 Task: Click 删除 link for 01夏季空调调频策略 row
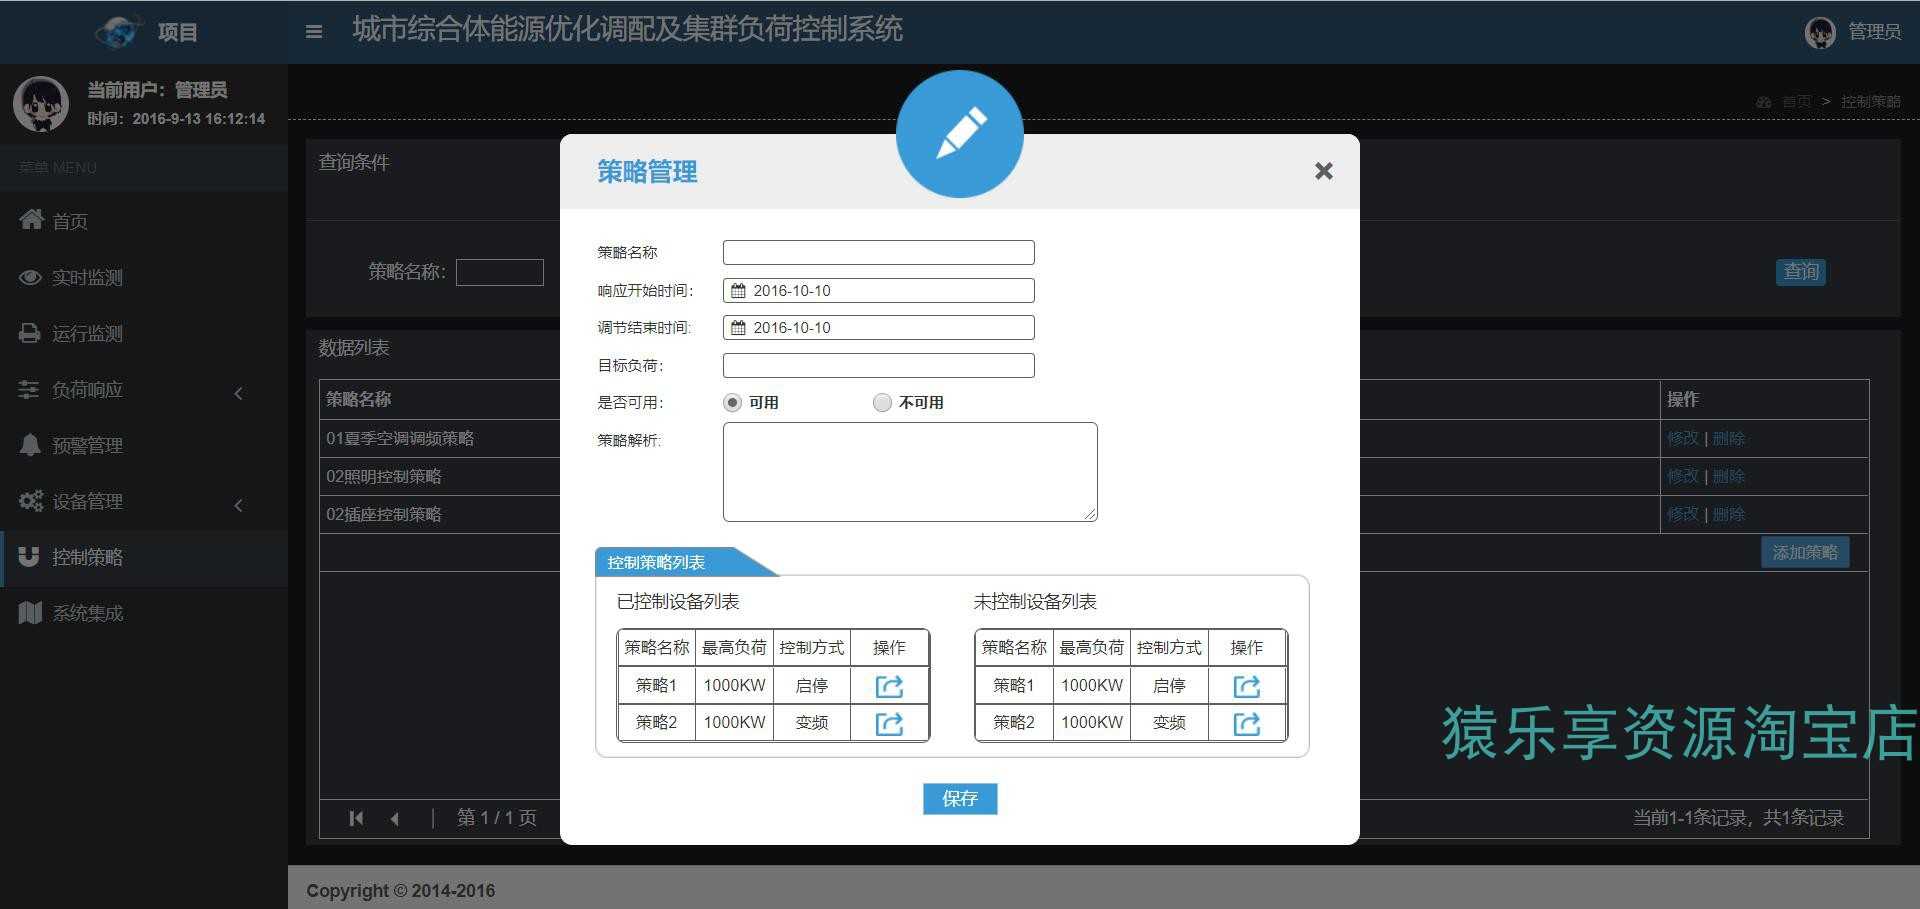[x=1729, y=438]
